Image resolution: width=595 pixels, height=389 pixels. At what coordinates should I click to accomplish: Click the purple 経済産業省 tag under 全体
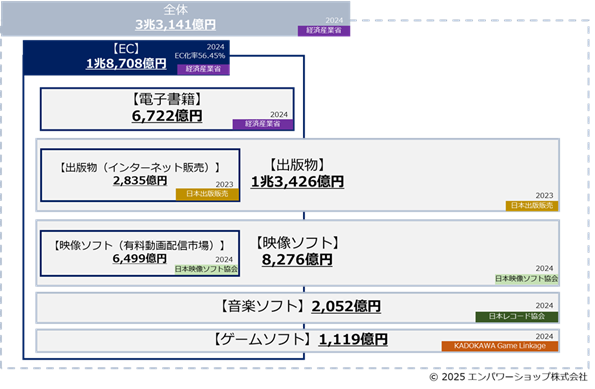pos(324,30)
